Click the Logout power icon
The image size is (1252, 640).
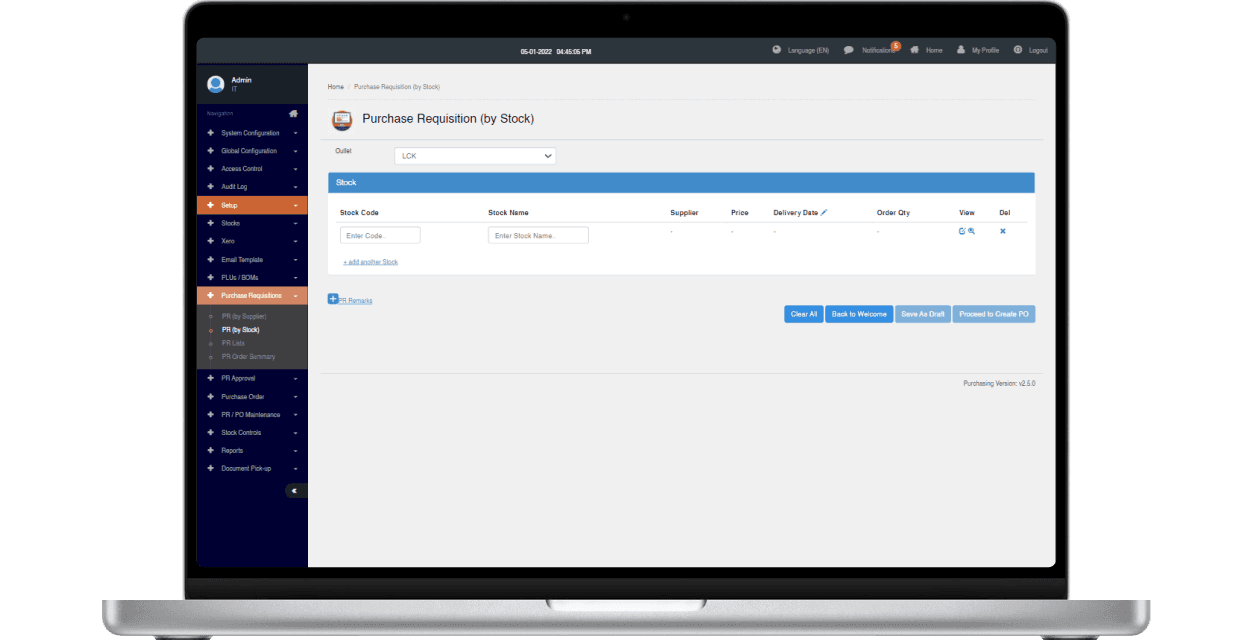pyautogui.click(x=1017, y=49)
